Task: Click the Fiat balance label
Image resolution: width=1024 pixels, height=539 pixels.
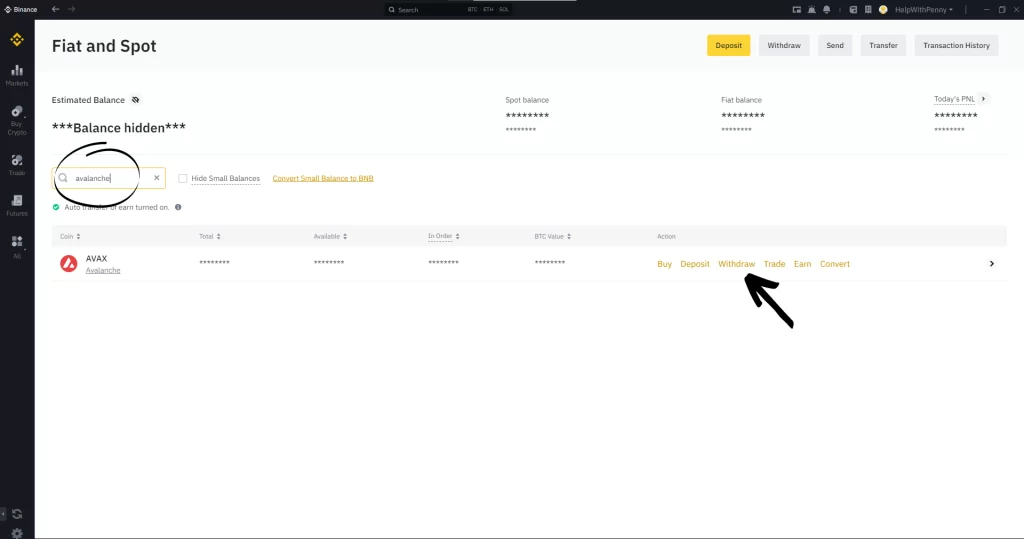Action: [741, 100]
